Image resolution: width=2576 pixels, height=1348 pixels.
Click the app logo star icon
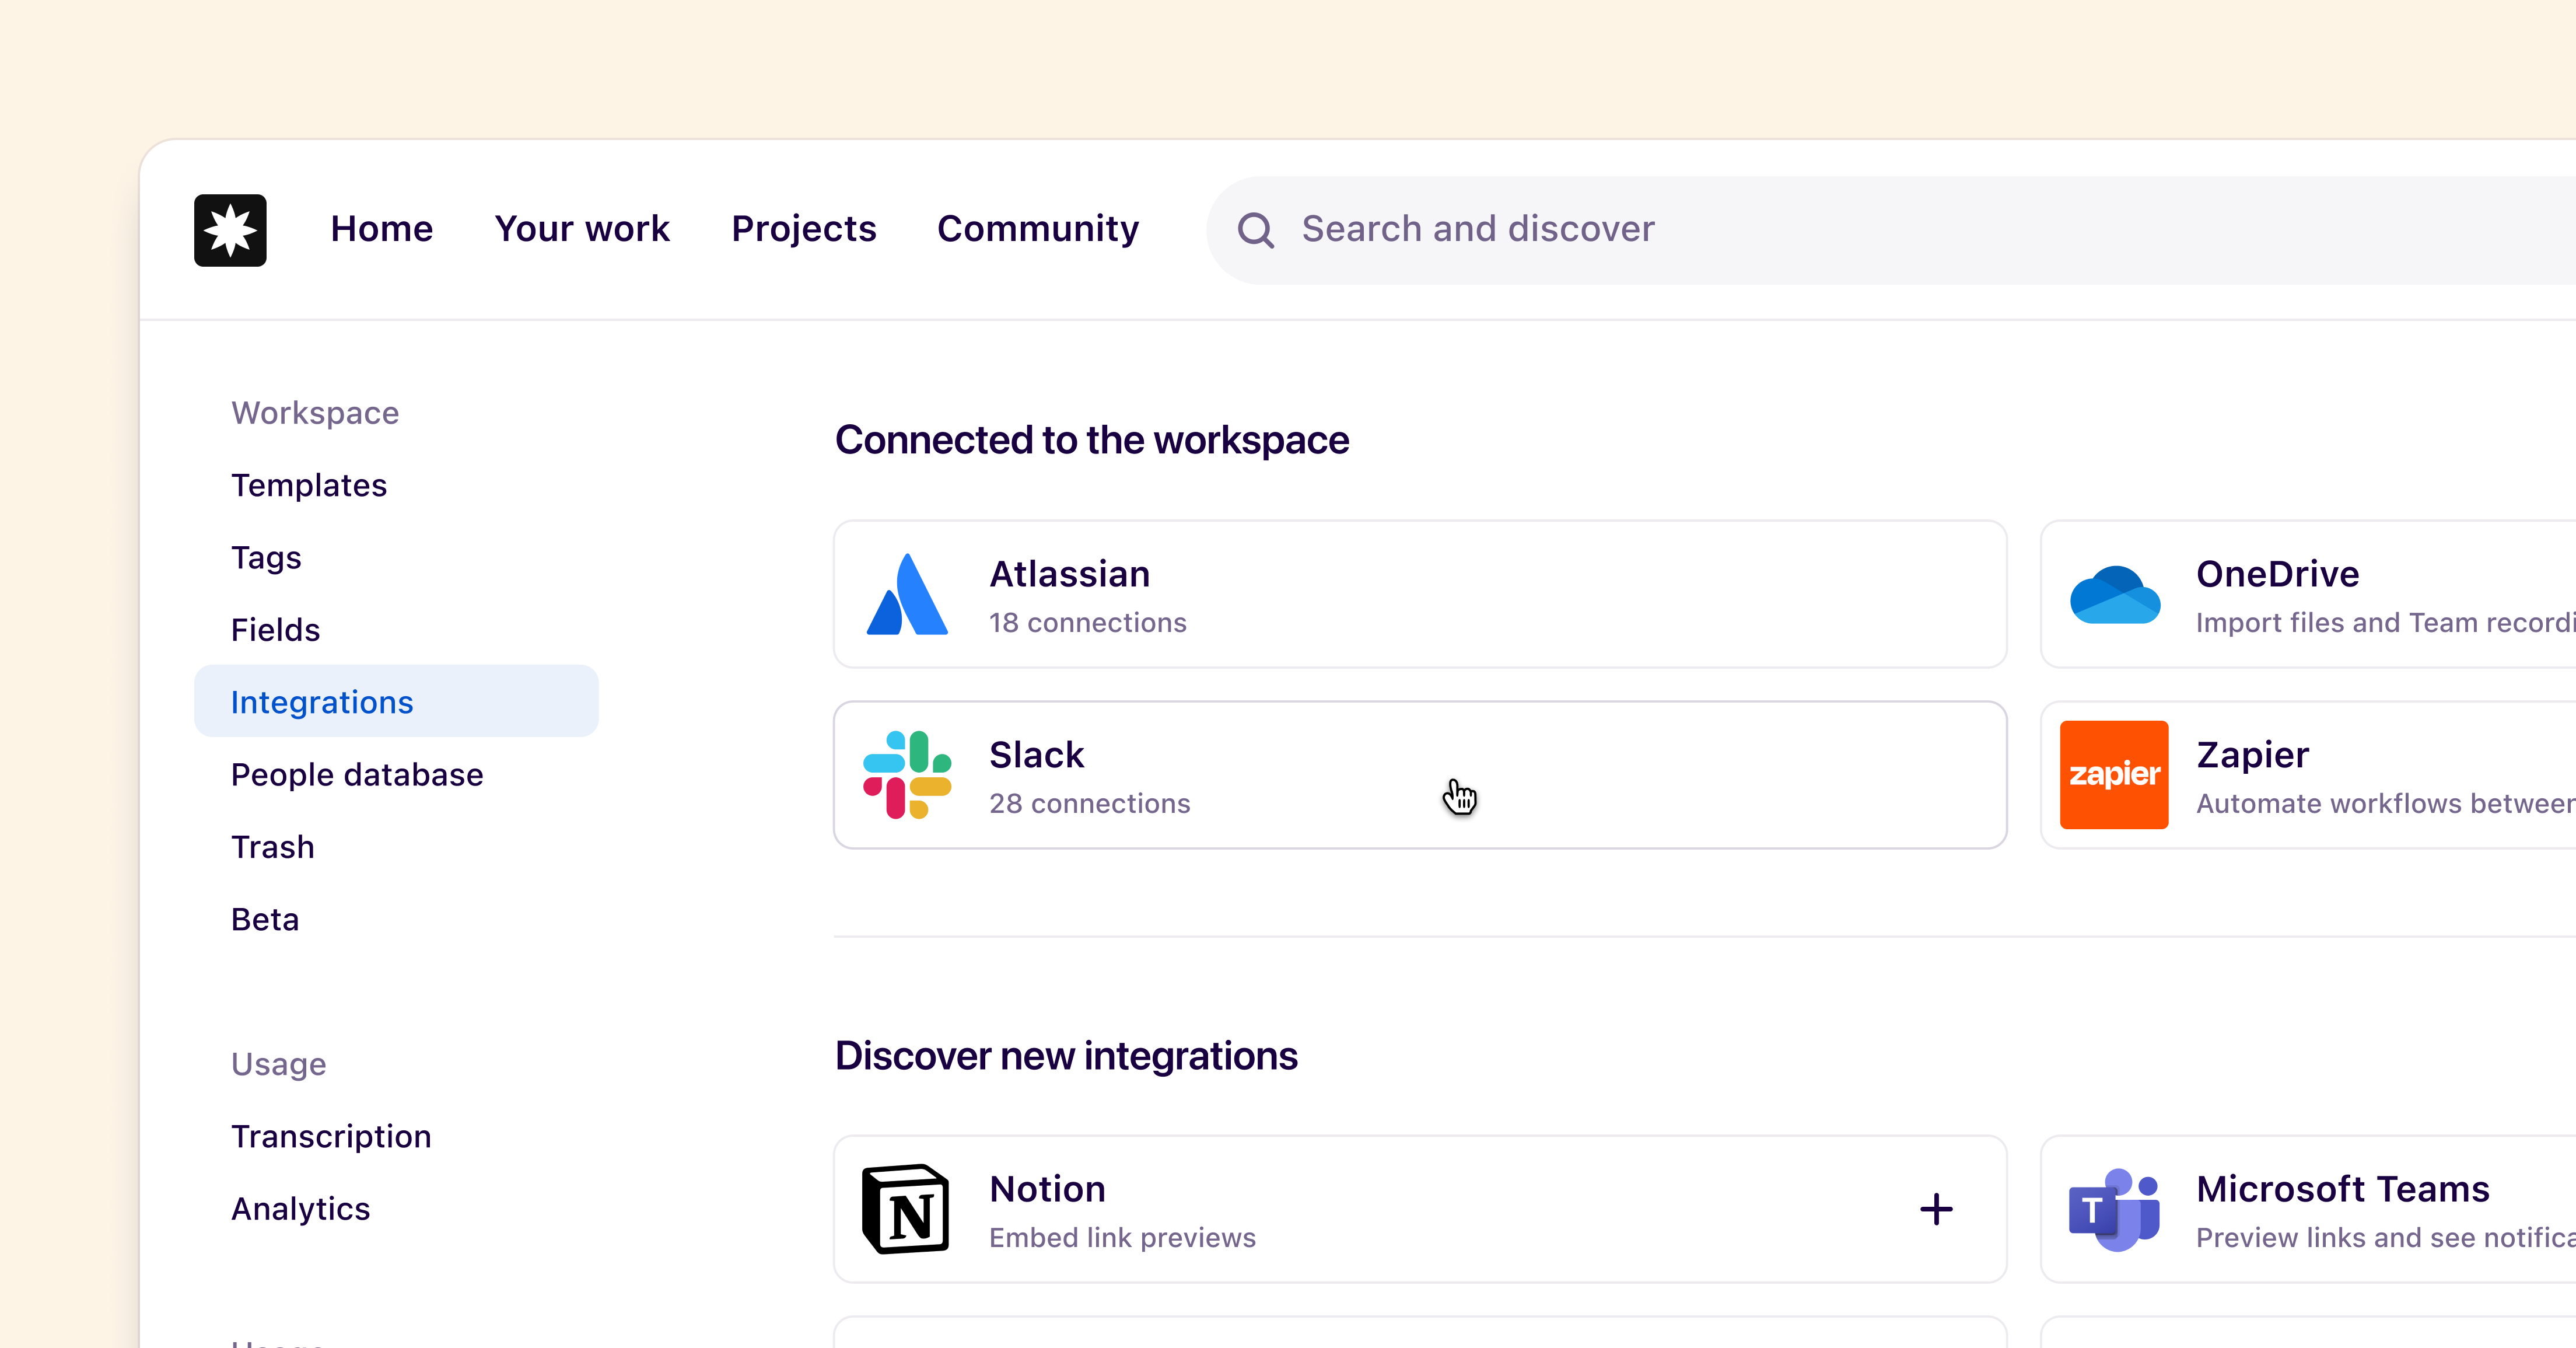pos(230,229)
